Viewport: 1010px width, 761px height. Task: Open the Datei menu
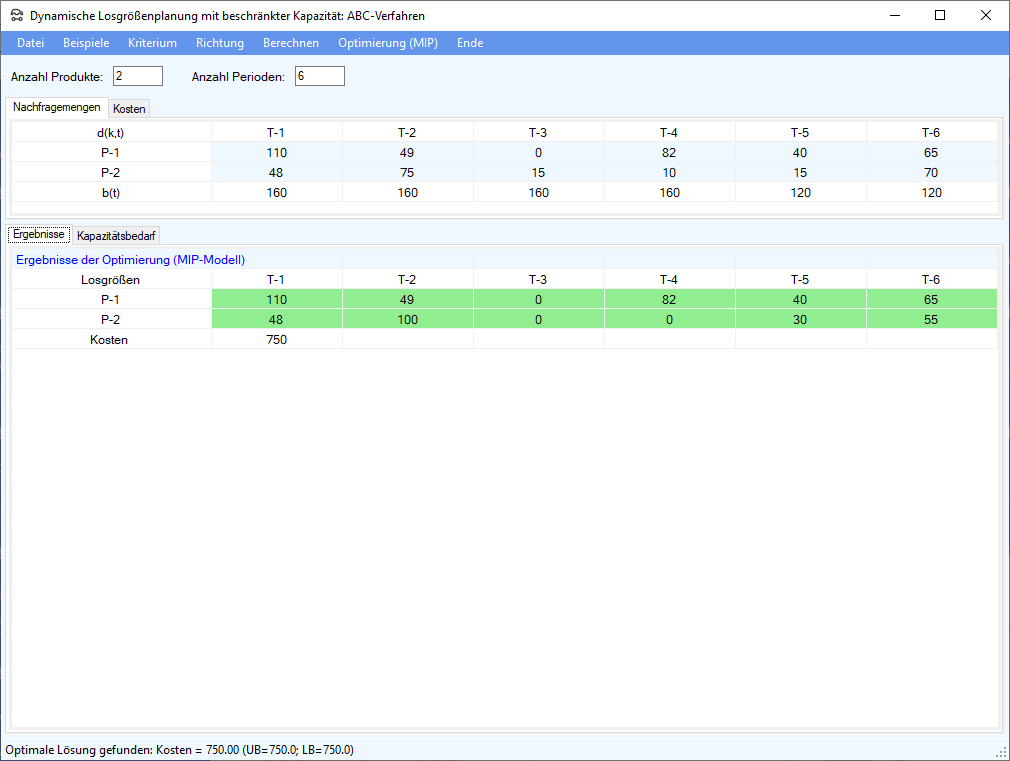31,43
